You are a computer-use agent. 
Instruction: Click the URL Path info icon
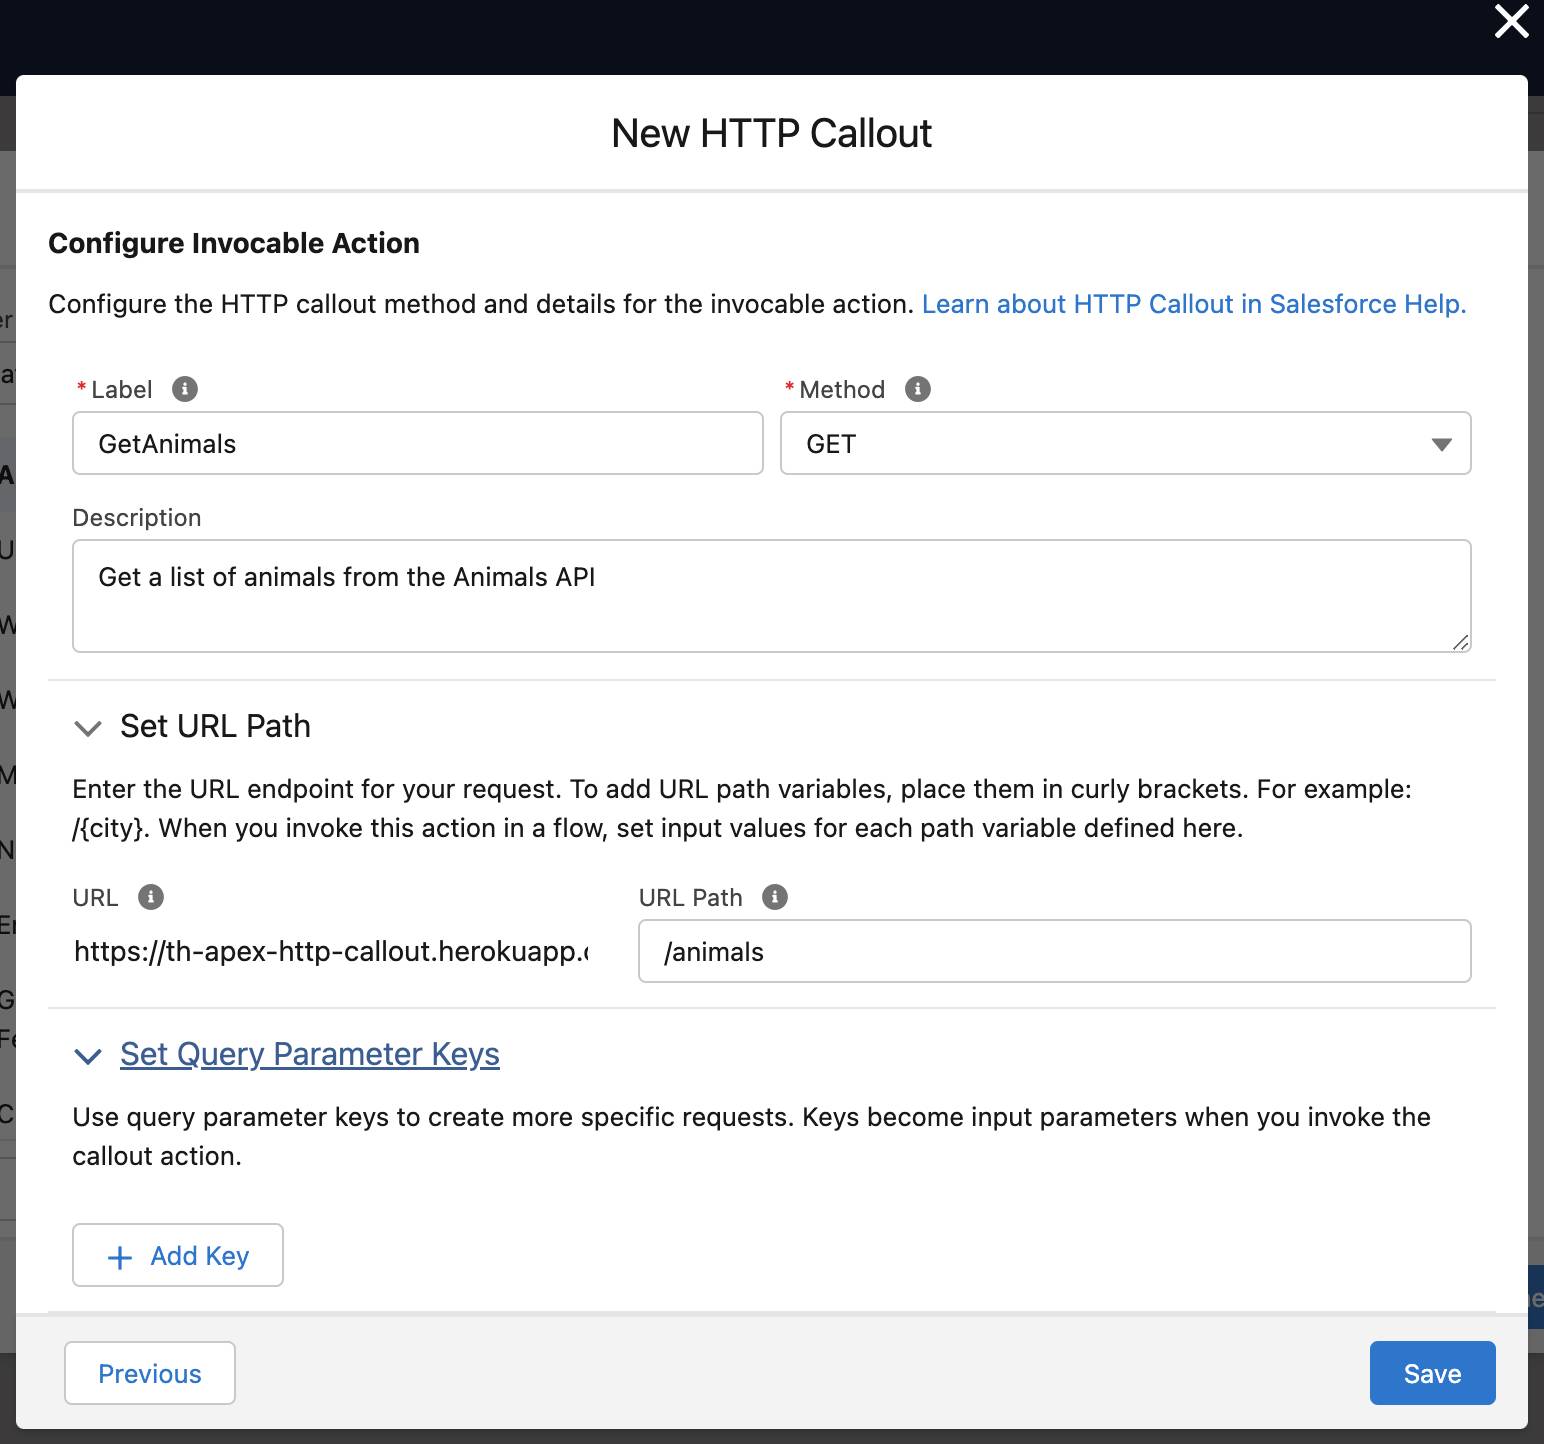(x=775, y=897)
